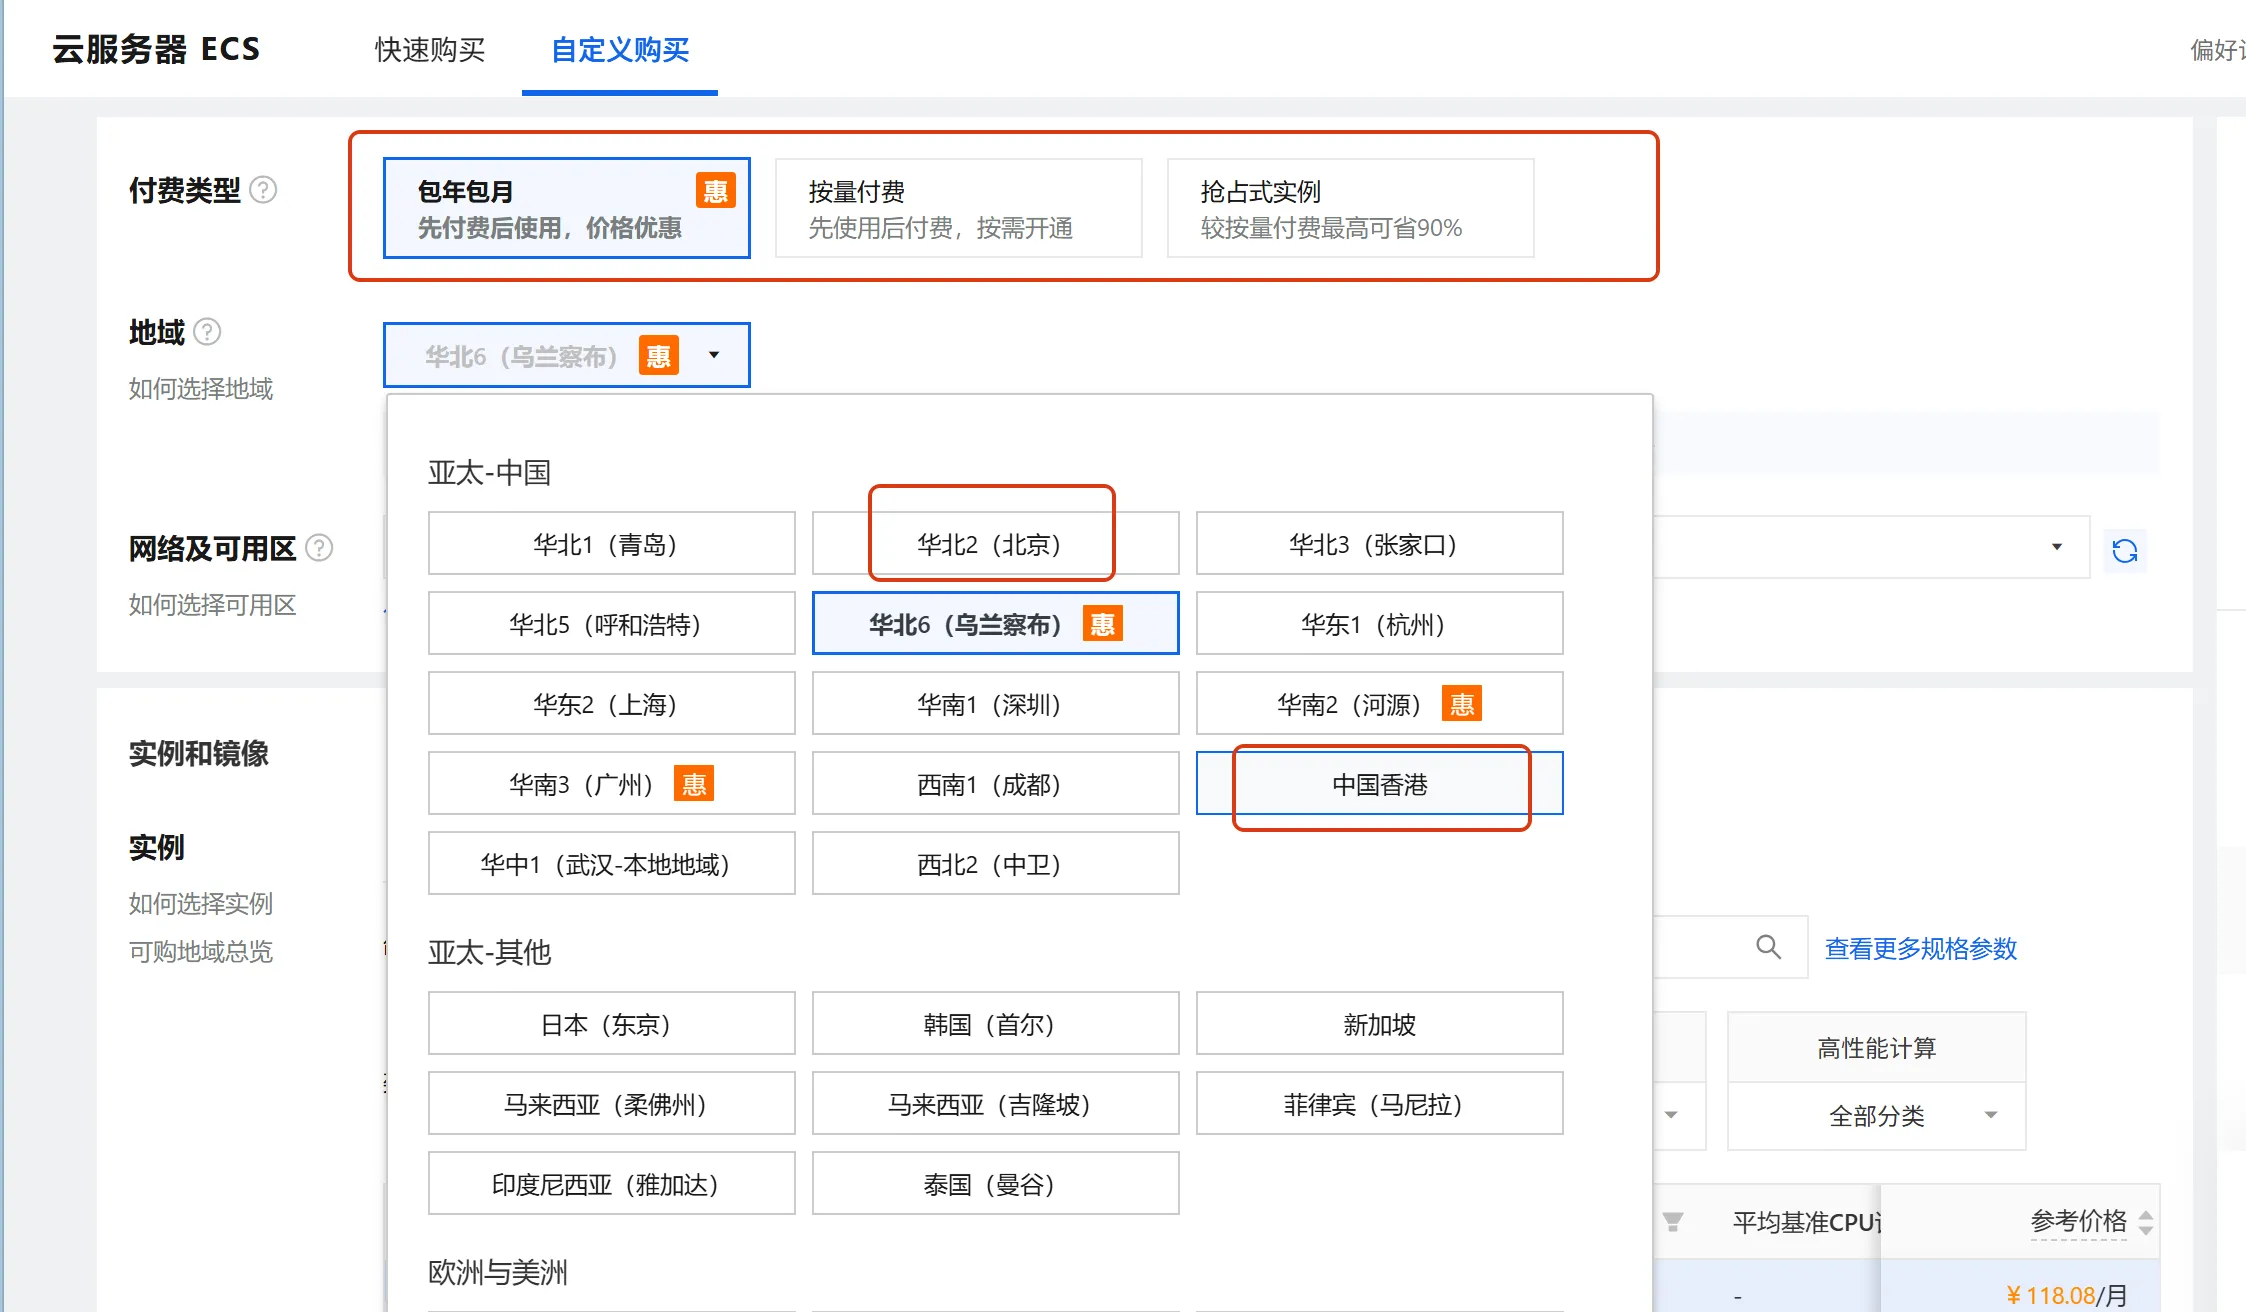Choose region 西南1（成都）
The width and height of the screenshot is (2246, 1312).
(x=996, y=784)
